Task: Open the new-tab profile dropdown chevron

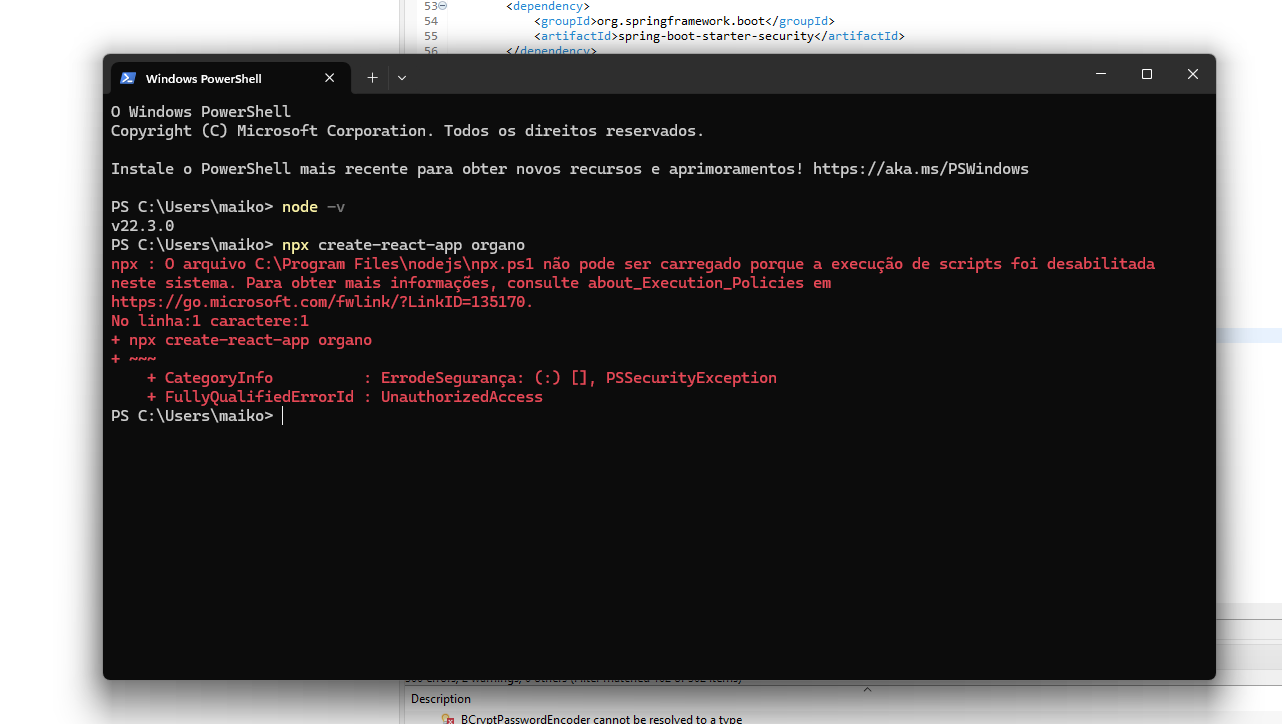Action: (x=402, y=78)
